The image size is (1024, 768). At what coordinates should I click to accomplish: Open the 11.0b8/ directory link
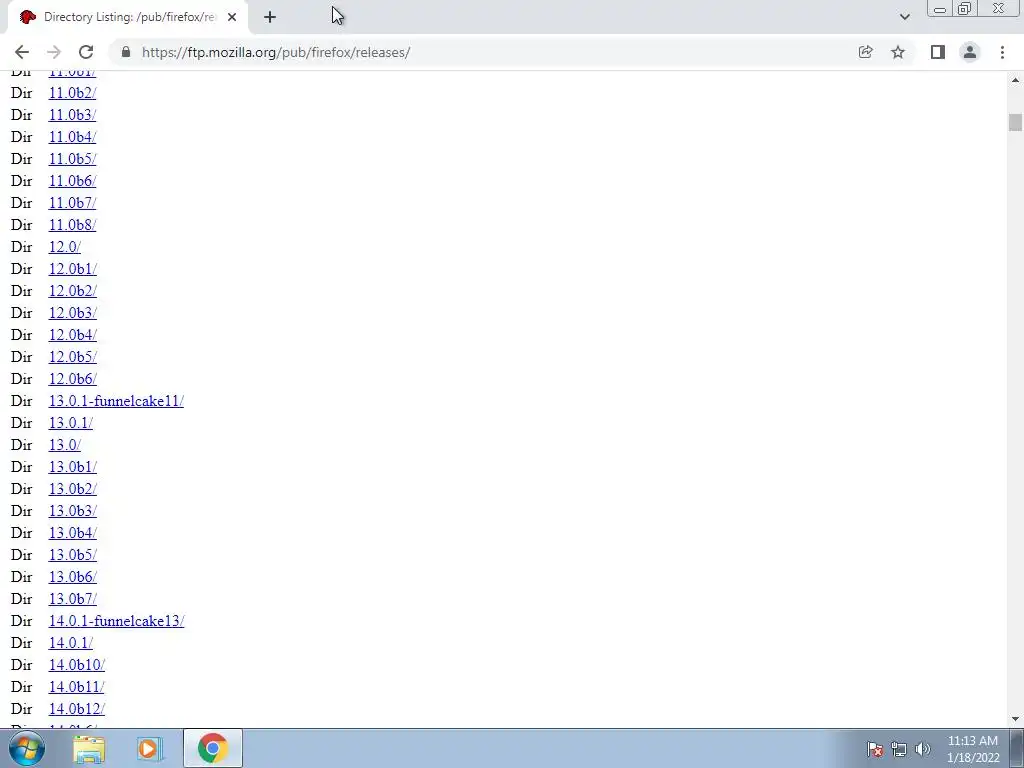click(72, 225)
